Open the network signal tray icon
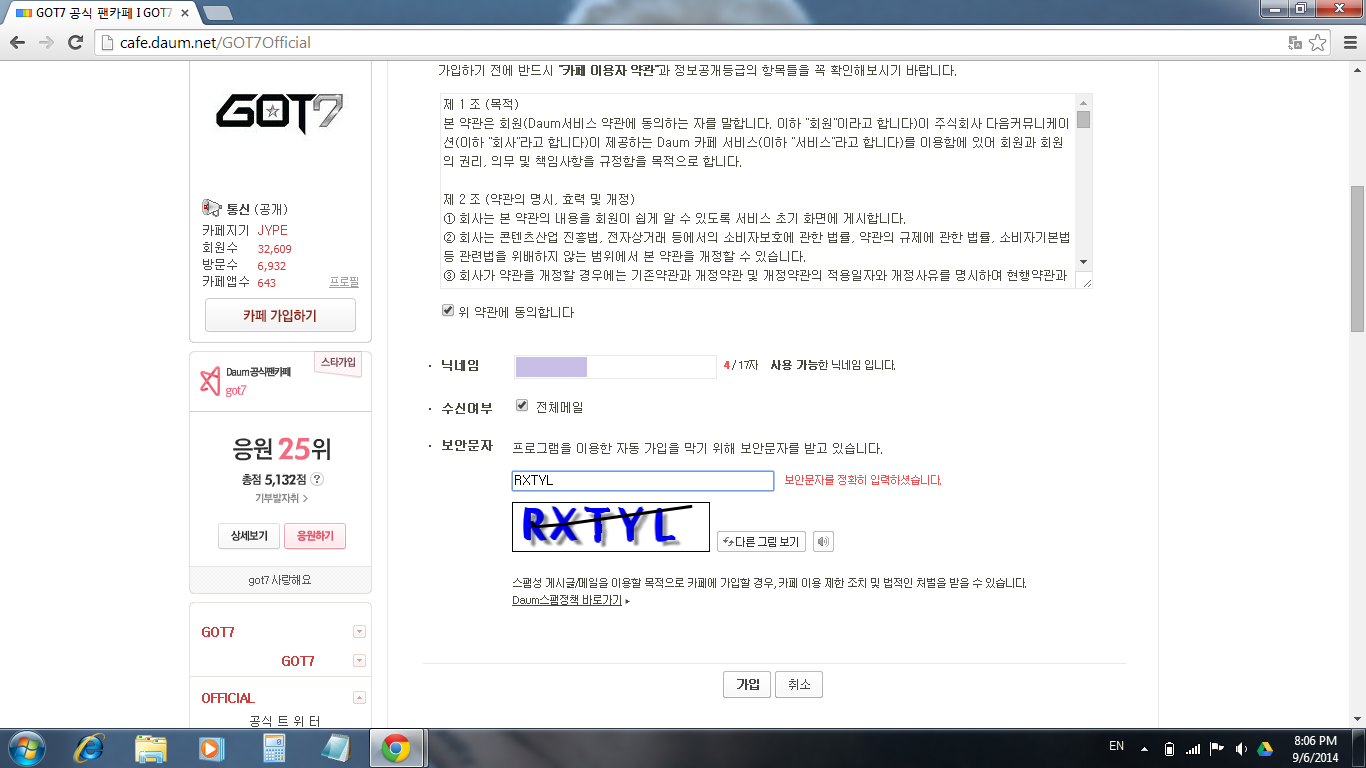Image resolution: width=1366 pixels, height=768 pixels. click(x=1193, y=748)
